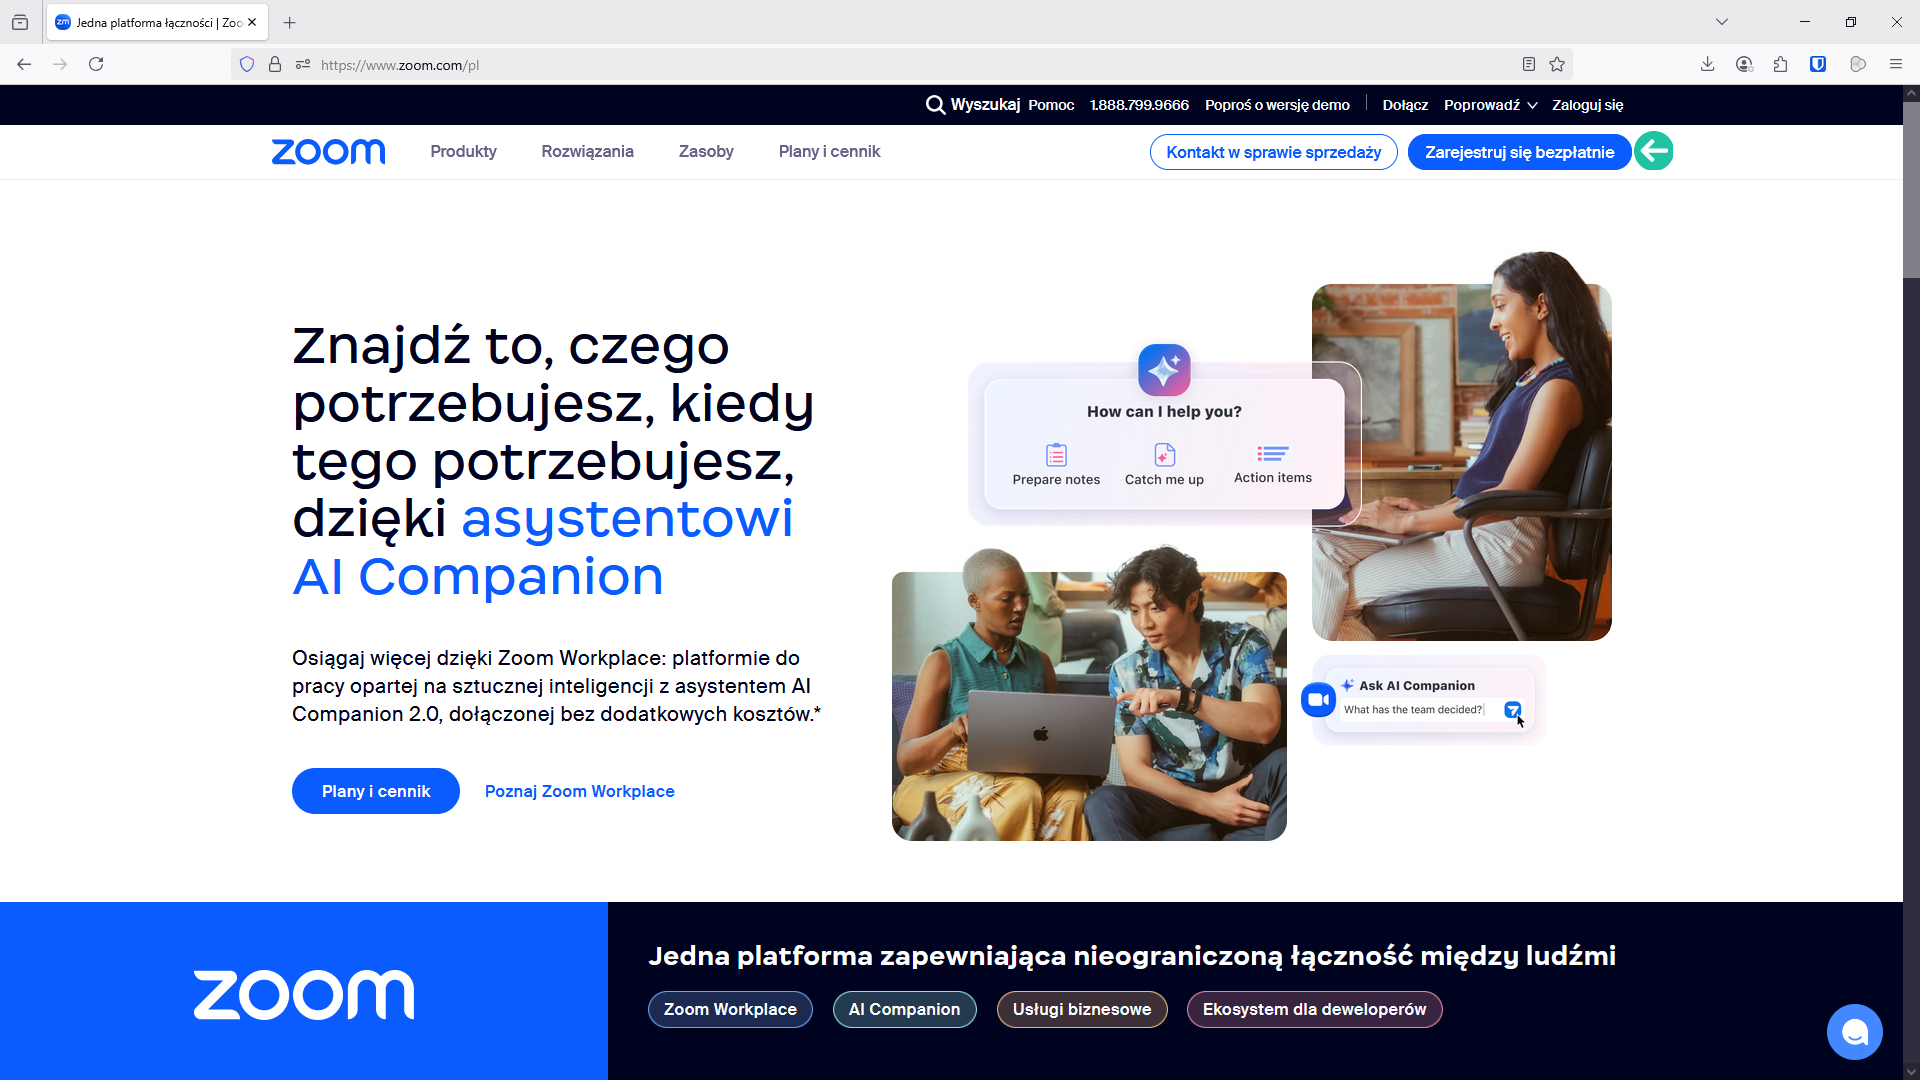1920x1080 pixels.
Task: Click the phone number 1.888.799.9666
Action: tap(1139, 105)
